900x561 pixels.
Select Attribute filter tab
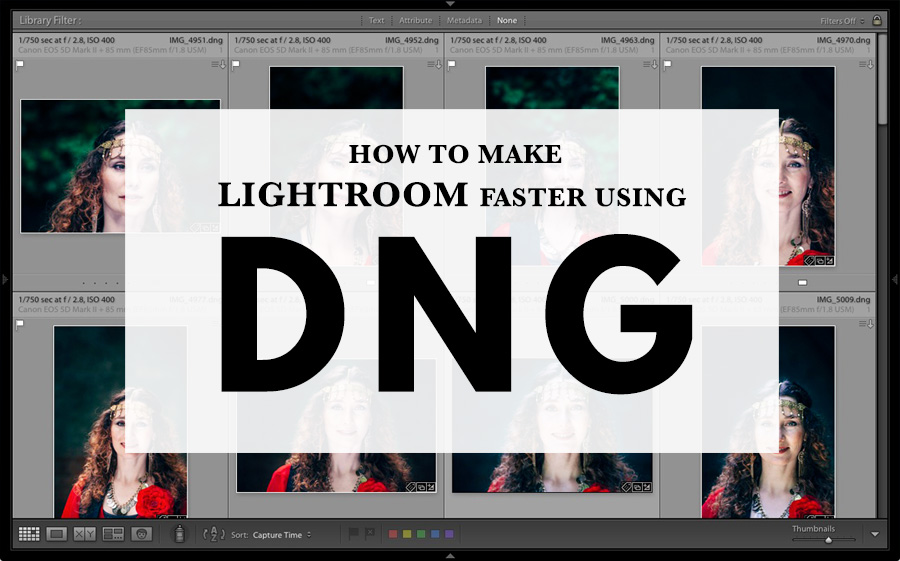coord(416,20)
